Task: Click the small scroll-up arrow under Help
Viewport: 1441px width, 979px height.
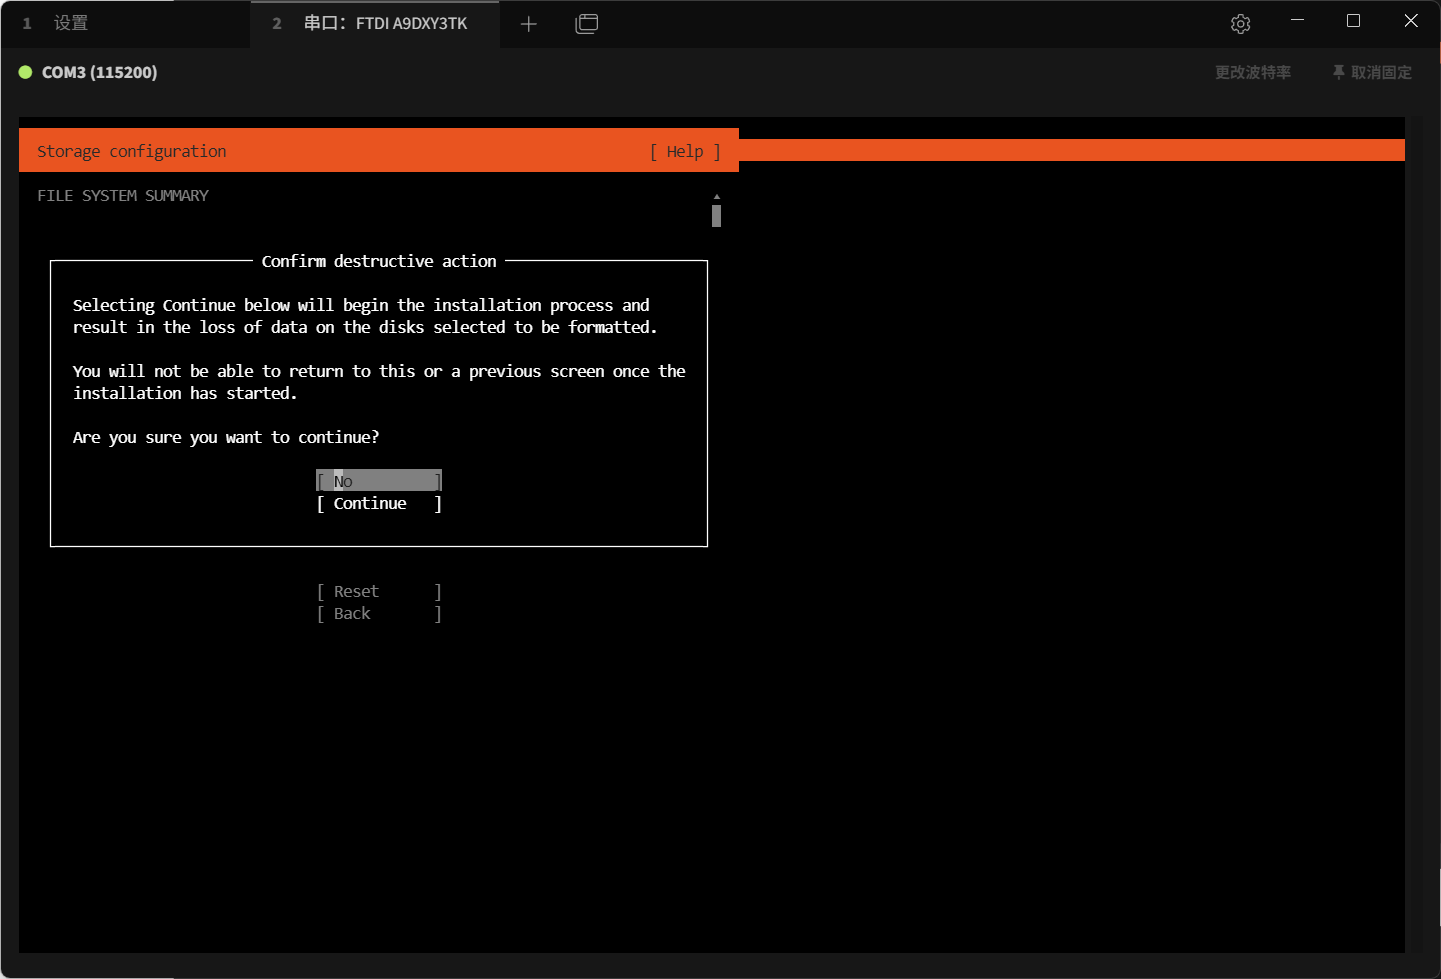Action: click(x=716, y=197)
